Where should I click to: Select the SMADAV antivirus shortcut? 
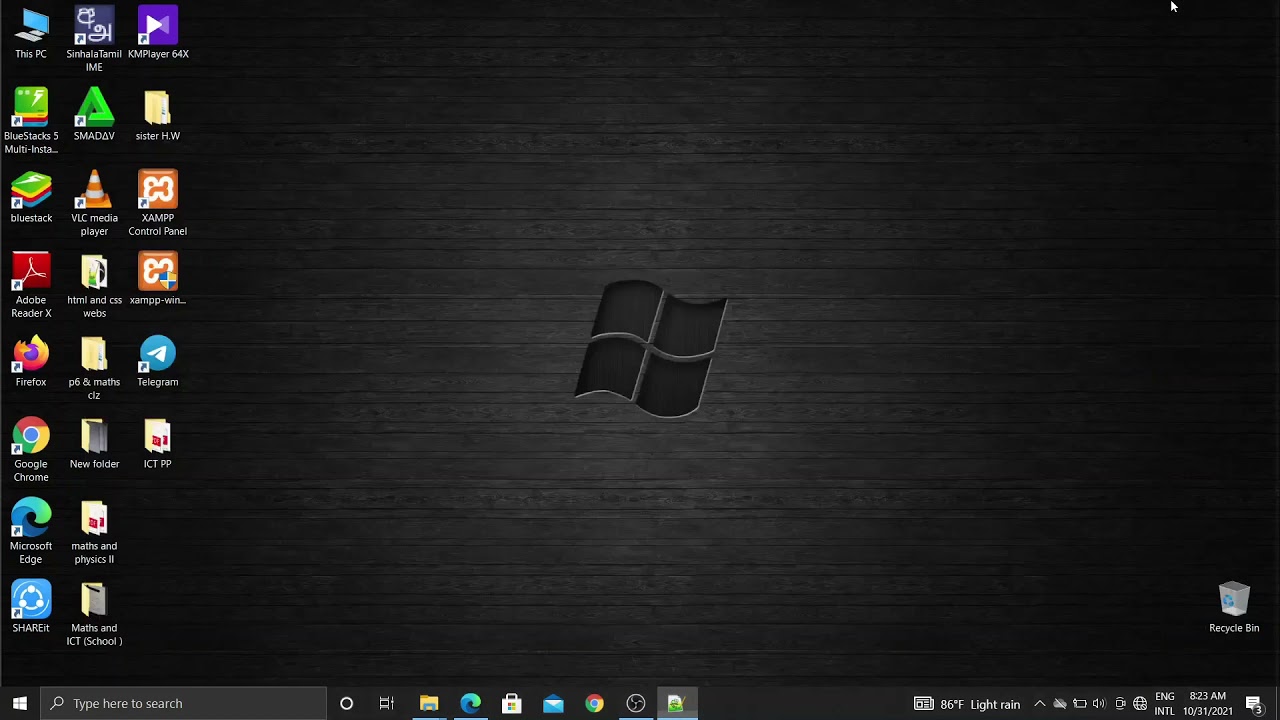[x=94, y=116]
